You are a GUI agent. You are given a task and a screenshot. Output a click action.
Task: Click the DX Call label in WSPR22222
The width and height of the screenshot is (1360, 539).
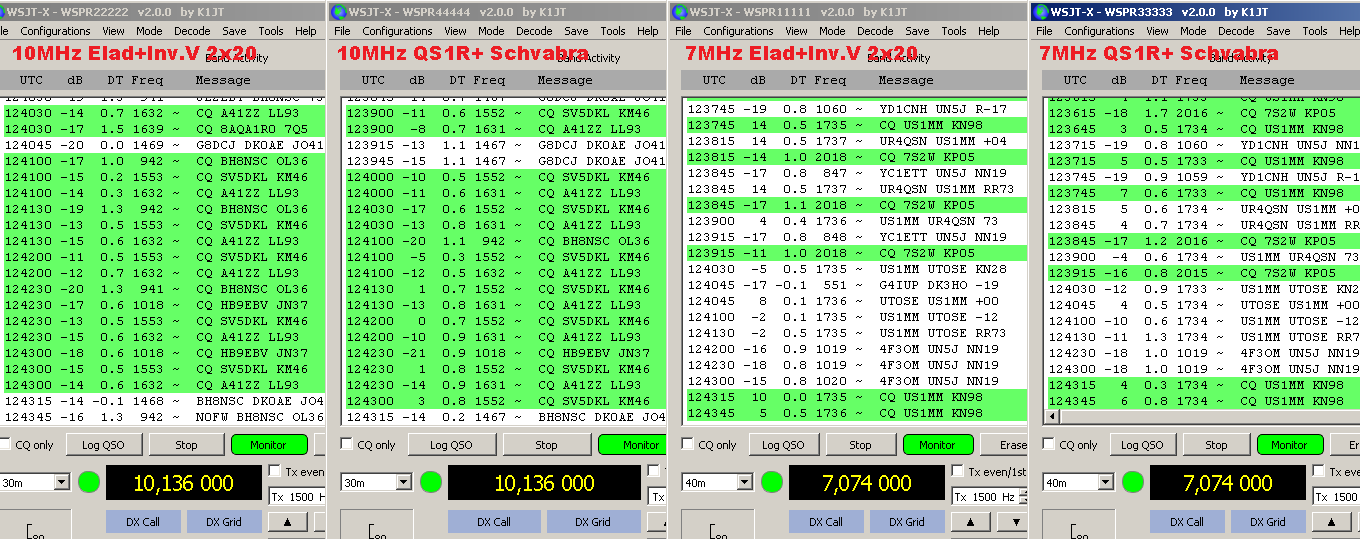coord(144,521)
